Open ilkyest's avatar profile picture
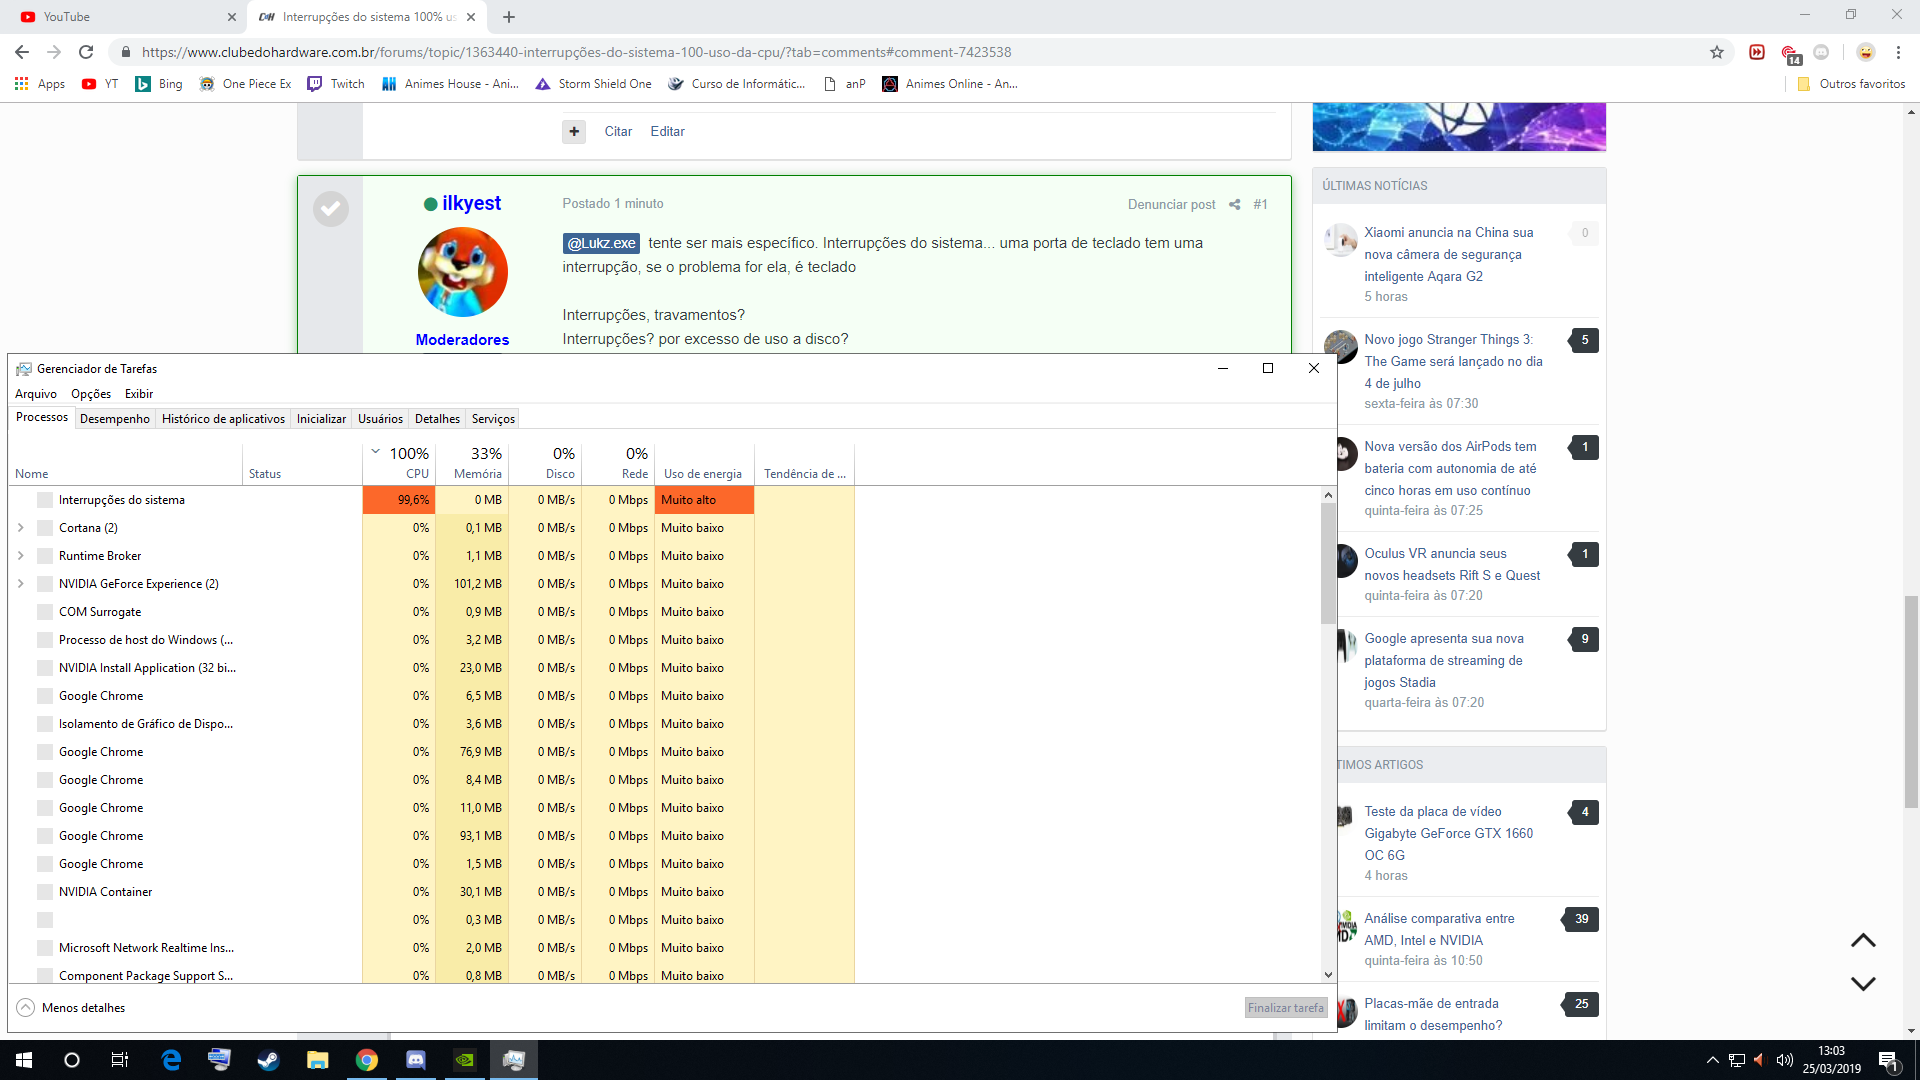 (462, 272)
